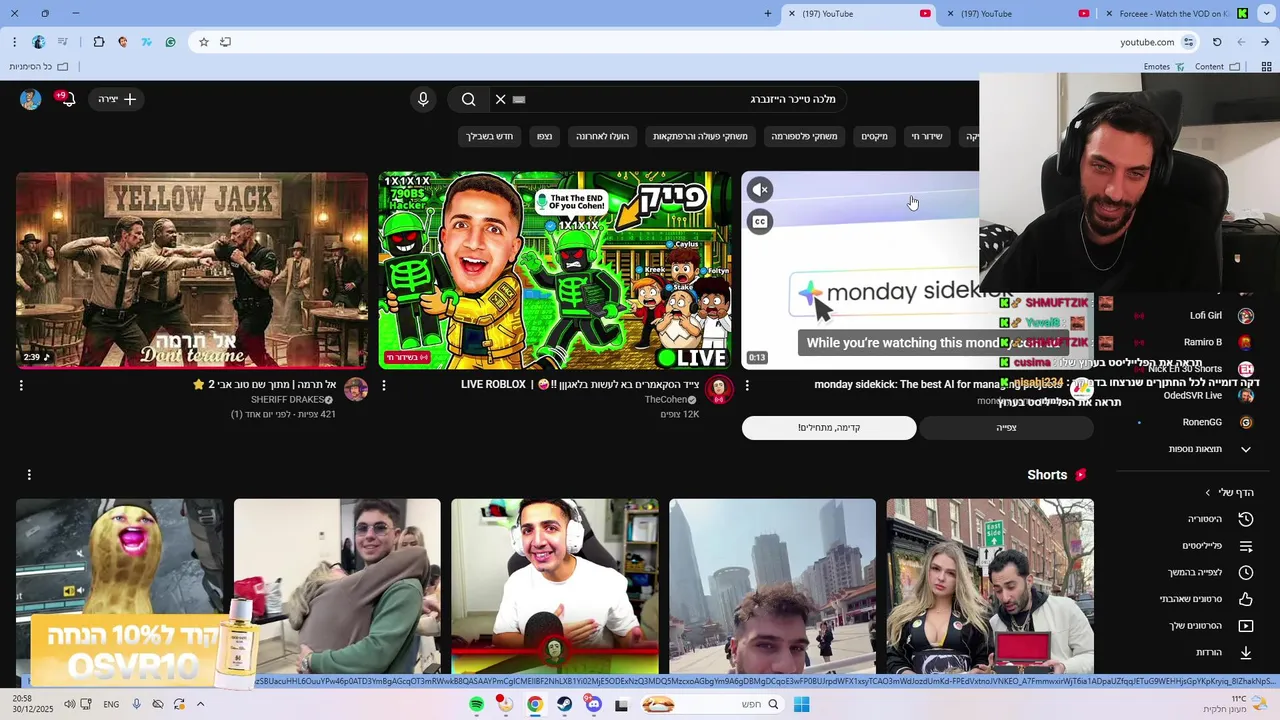Open options menu for Yellow Jack video
1280x720 pixels.
pyautogui.click(x=21, y=385)
